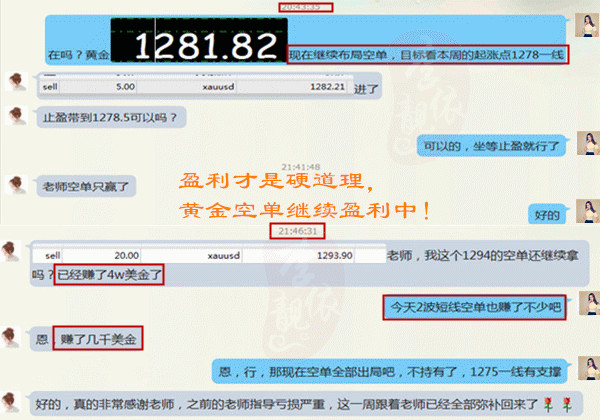Open the sell 5.00 xauusd 1282.21 order image
The width and height of the screenshot is (600, 420).
click(195, 85)
